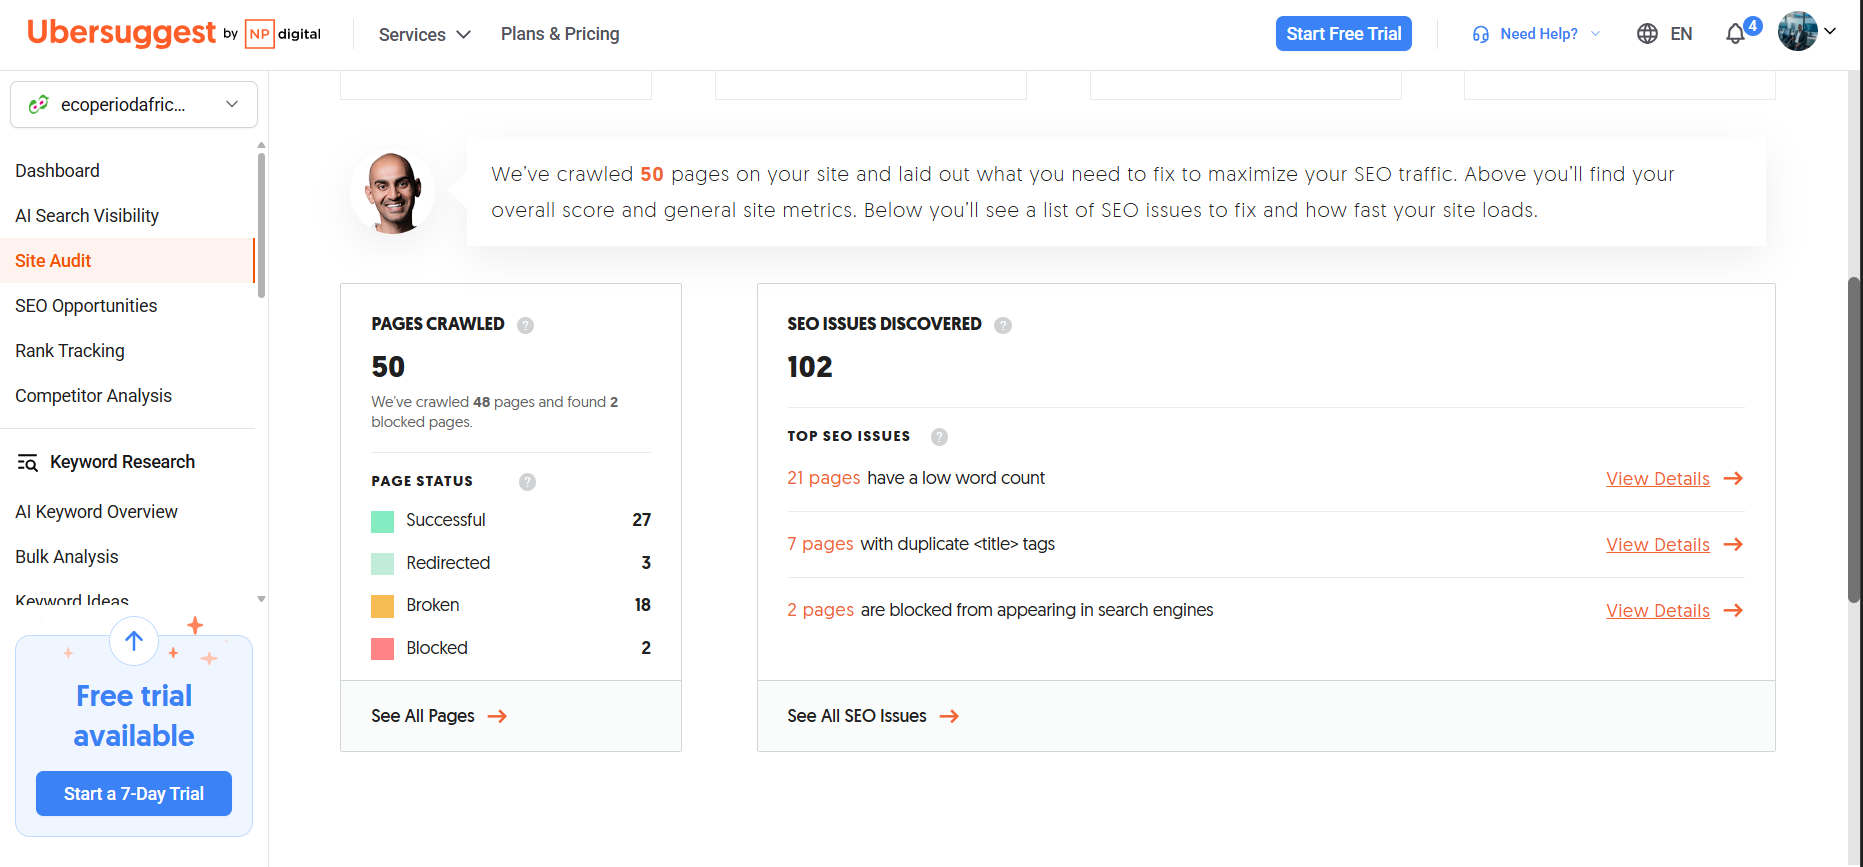Click the main page vertical scrollbar
Screen dimensions: 1863x867
point(1854,440)
